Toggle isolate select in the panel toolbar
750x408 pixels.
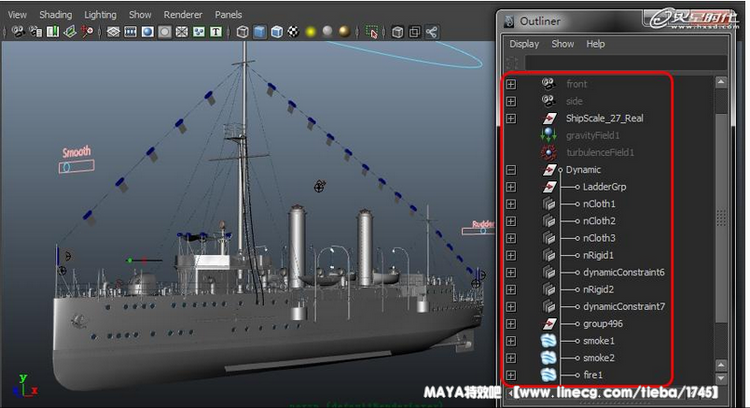pos(372,32)
